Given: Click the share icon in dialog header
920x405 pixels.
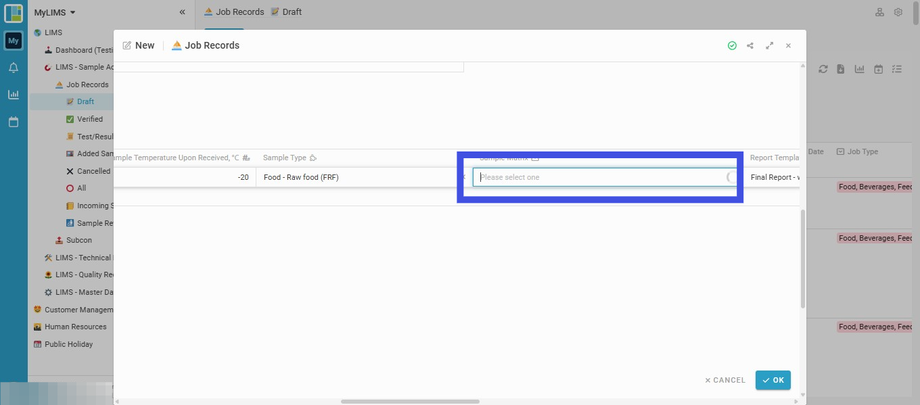Looking at the screenshot, I should click(x=750, y=46).
